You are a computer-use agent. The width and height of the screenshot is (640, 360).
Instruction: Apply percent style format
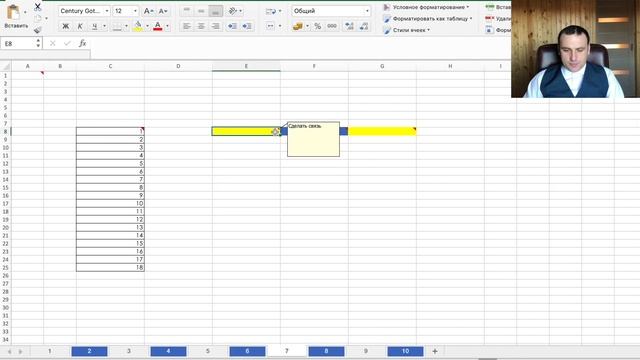point(318,26)
